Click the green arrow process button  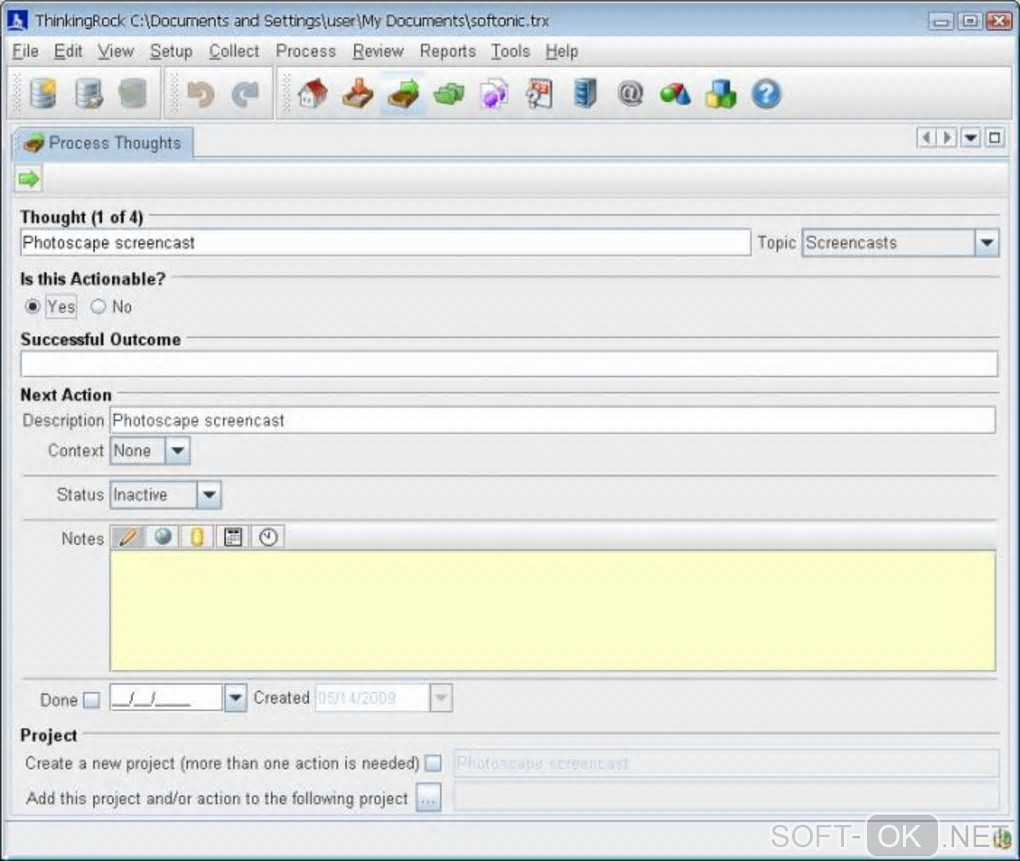click(x=29, y=179)
